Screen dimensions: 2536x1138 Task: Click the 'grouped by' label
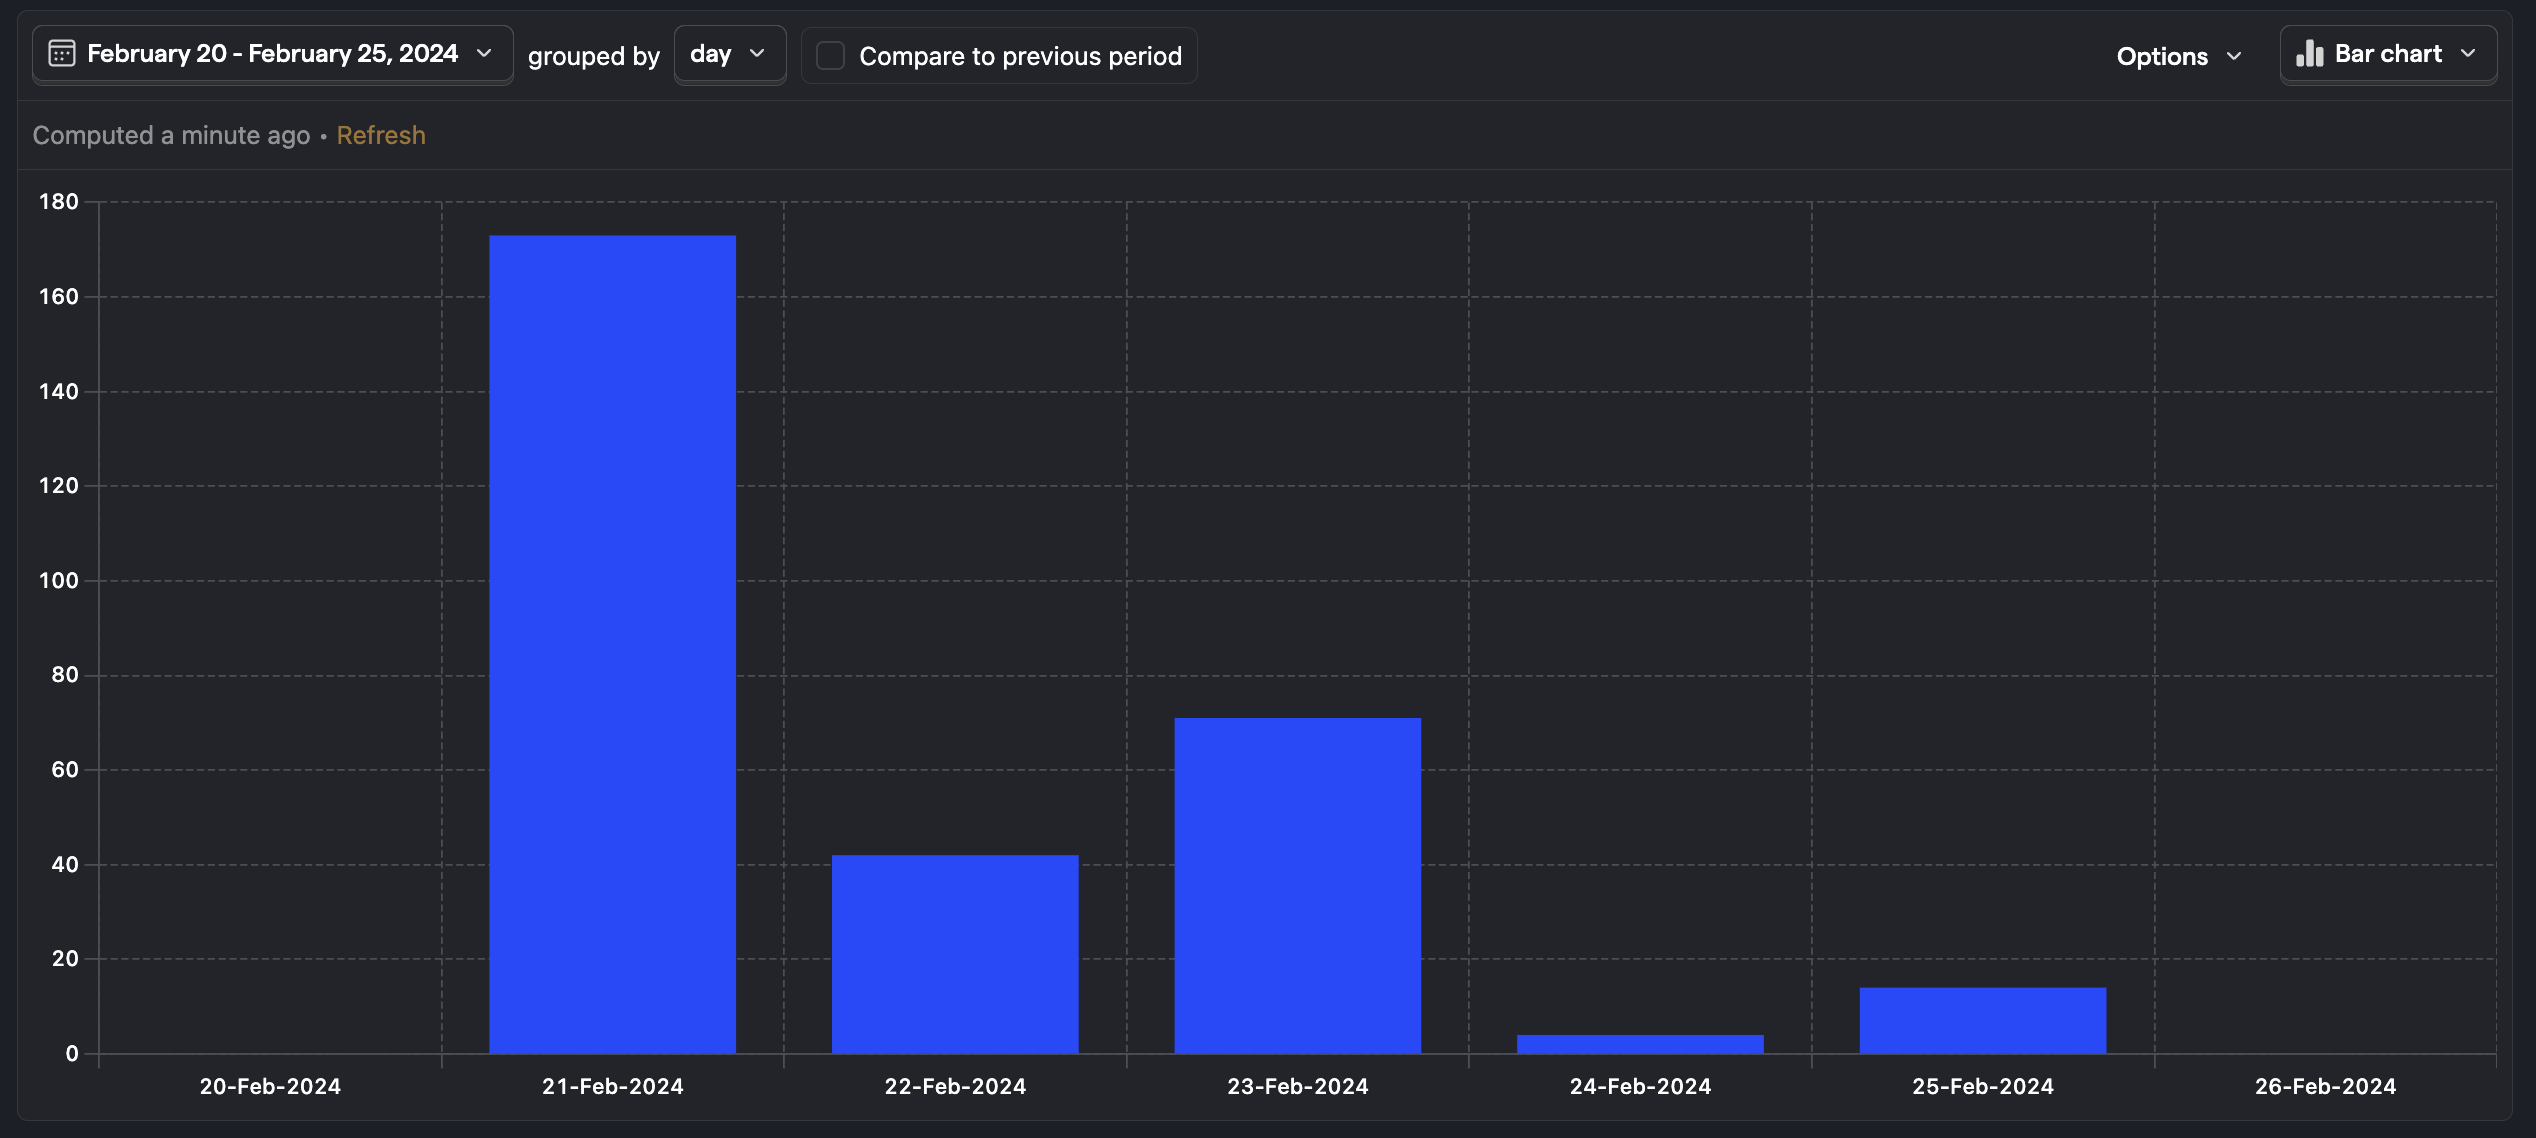coord(594,56)
